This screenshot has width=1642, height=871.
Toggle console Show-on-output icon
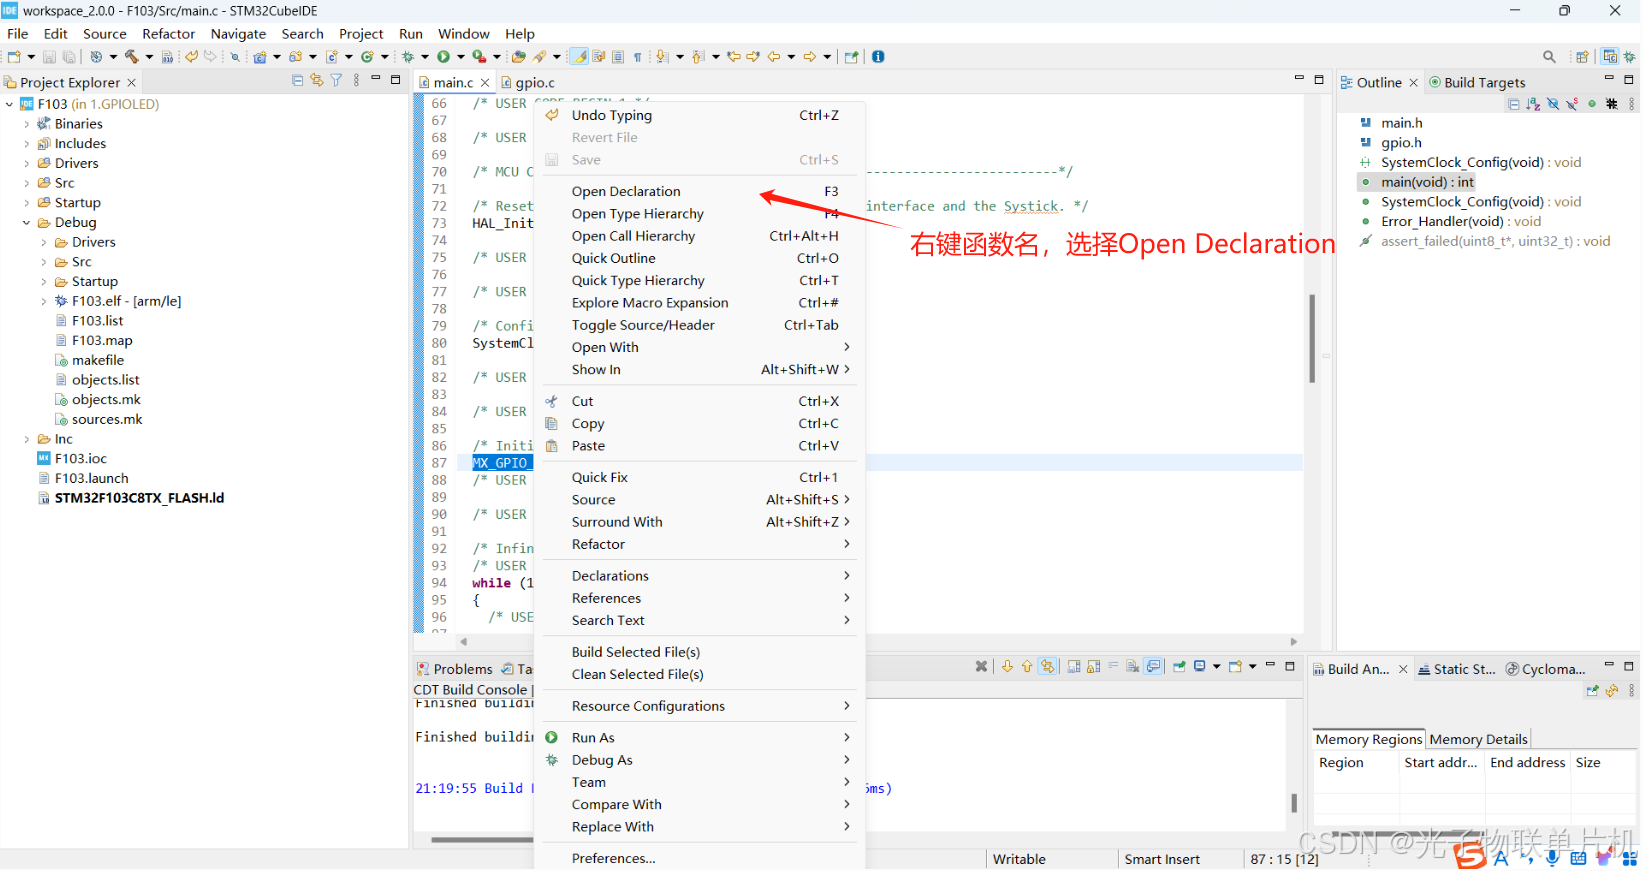tap(1154, 666)
